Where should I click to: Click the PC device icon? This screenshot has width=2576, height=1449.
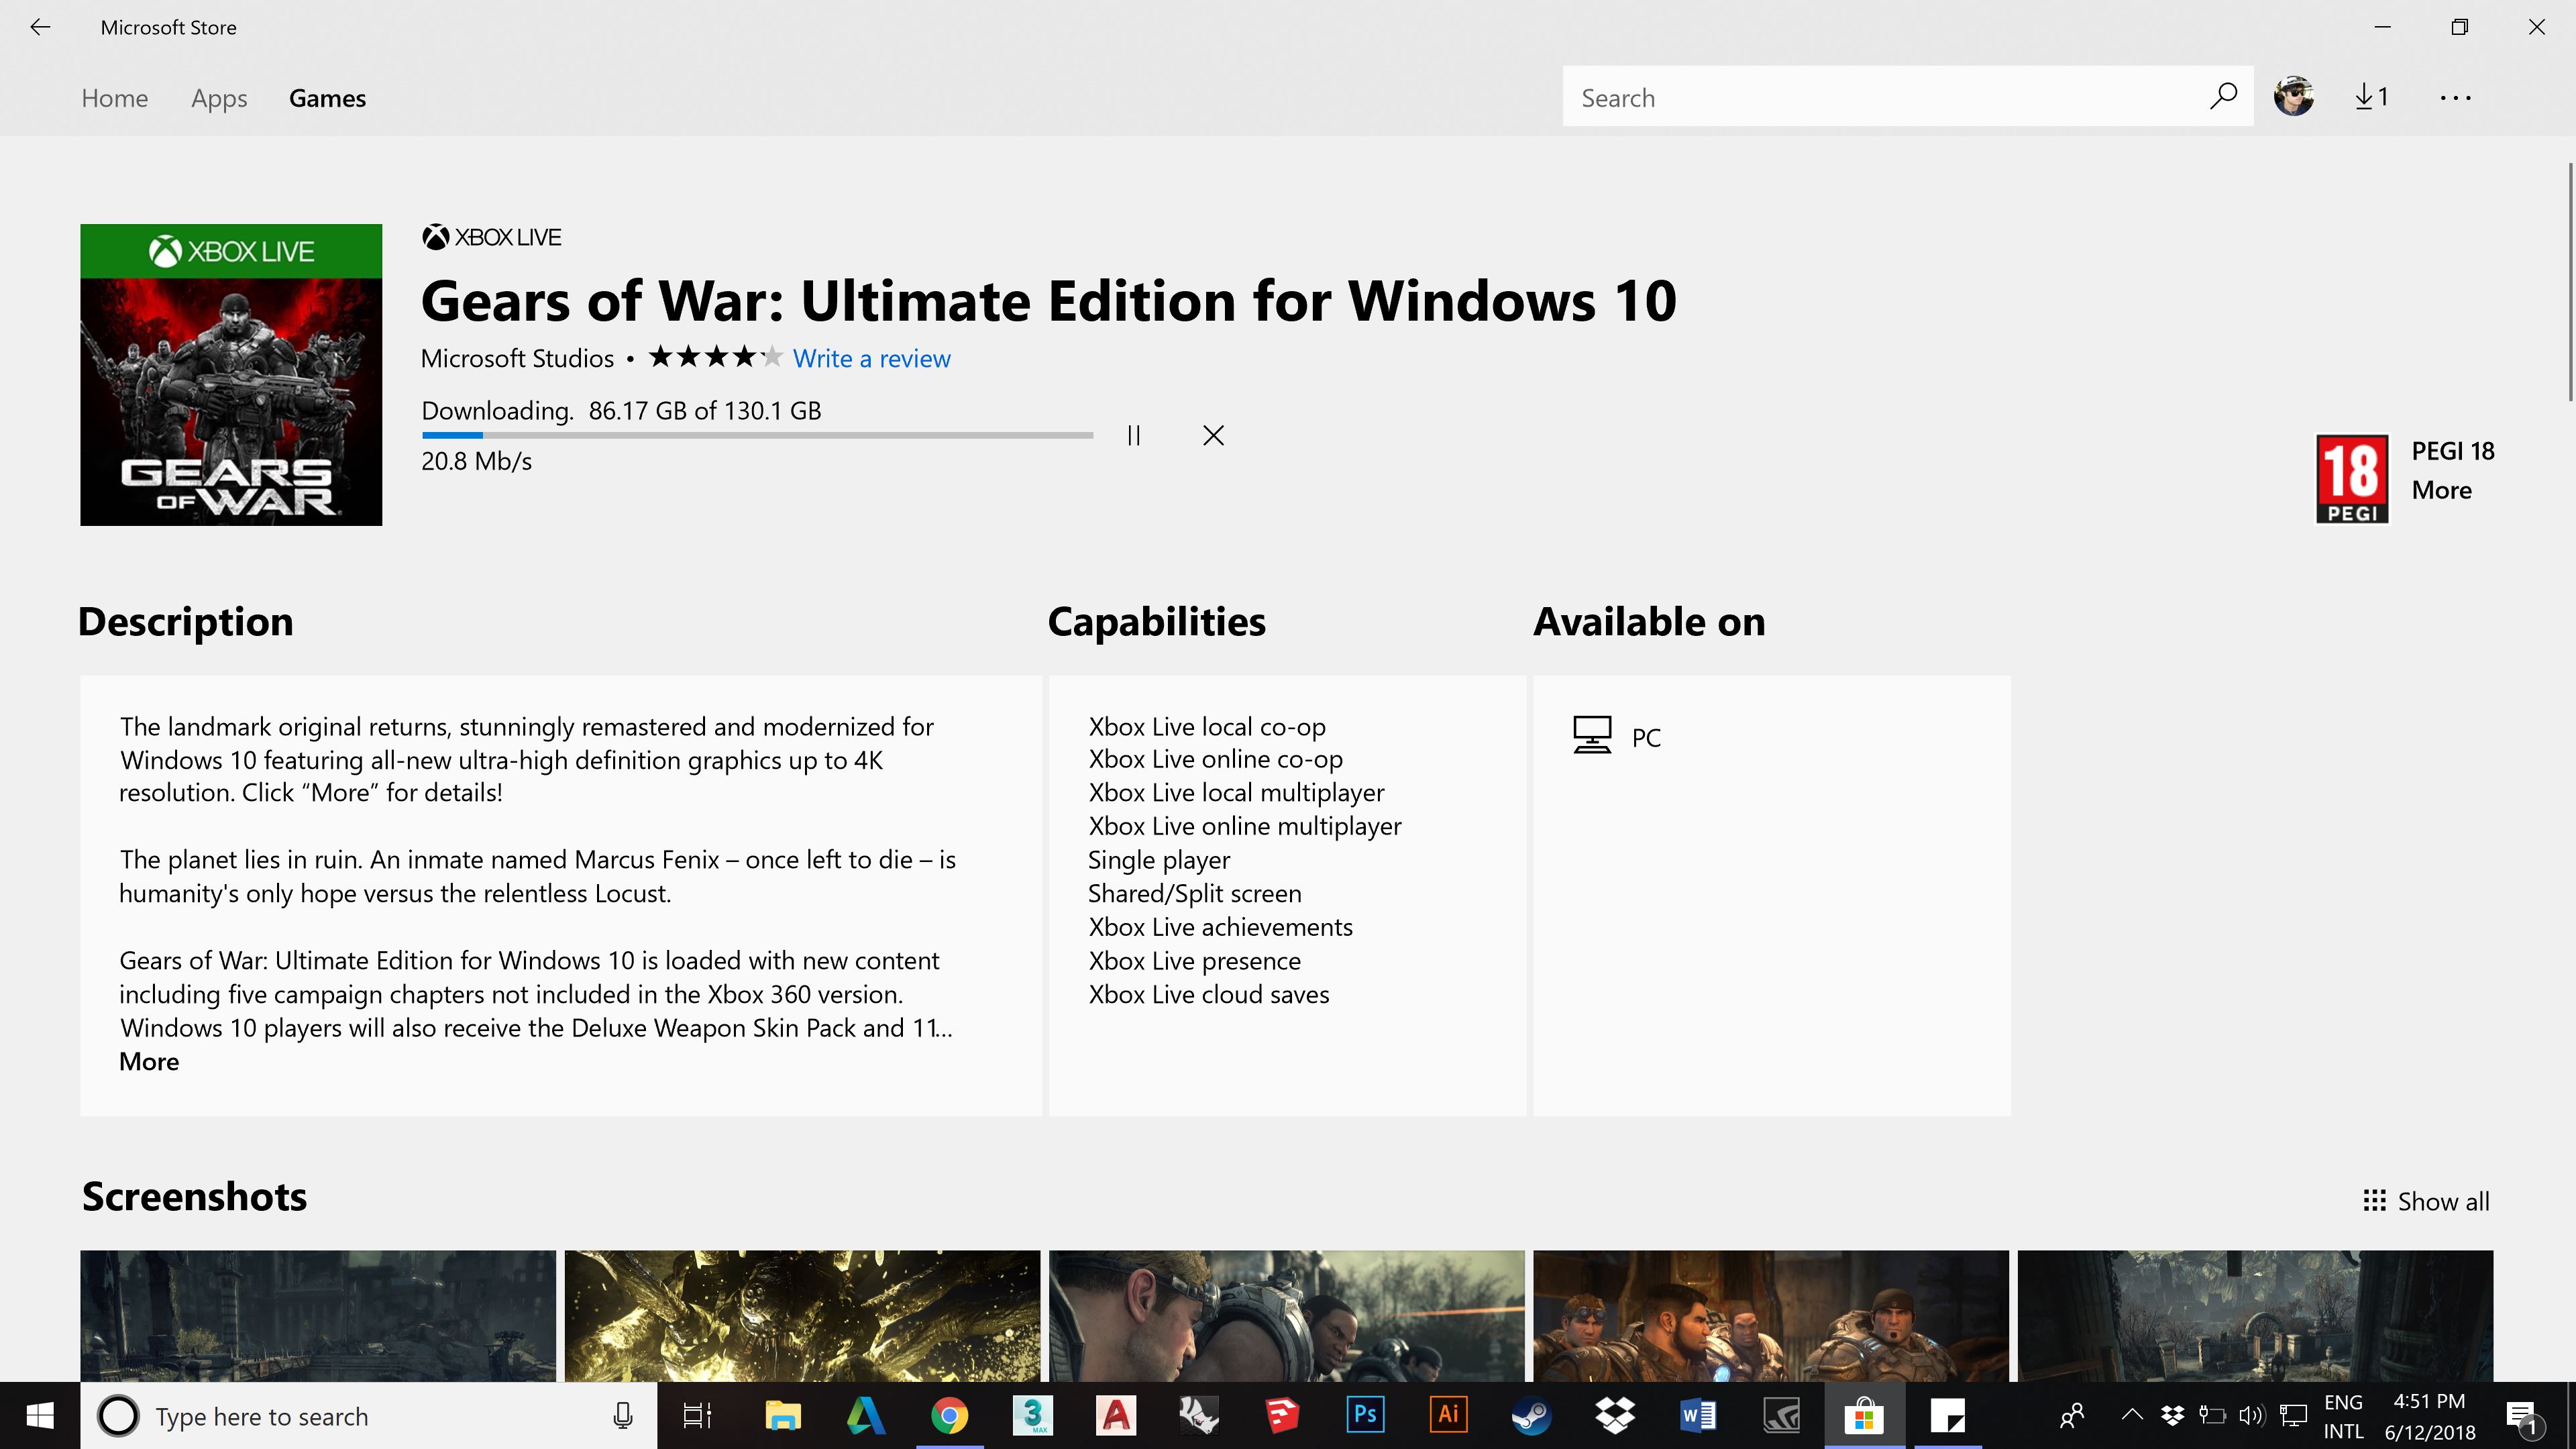pyautogui.click(x=1592, y=735)
